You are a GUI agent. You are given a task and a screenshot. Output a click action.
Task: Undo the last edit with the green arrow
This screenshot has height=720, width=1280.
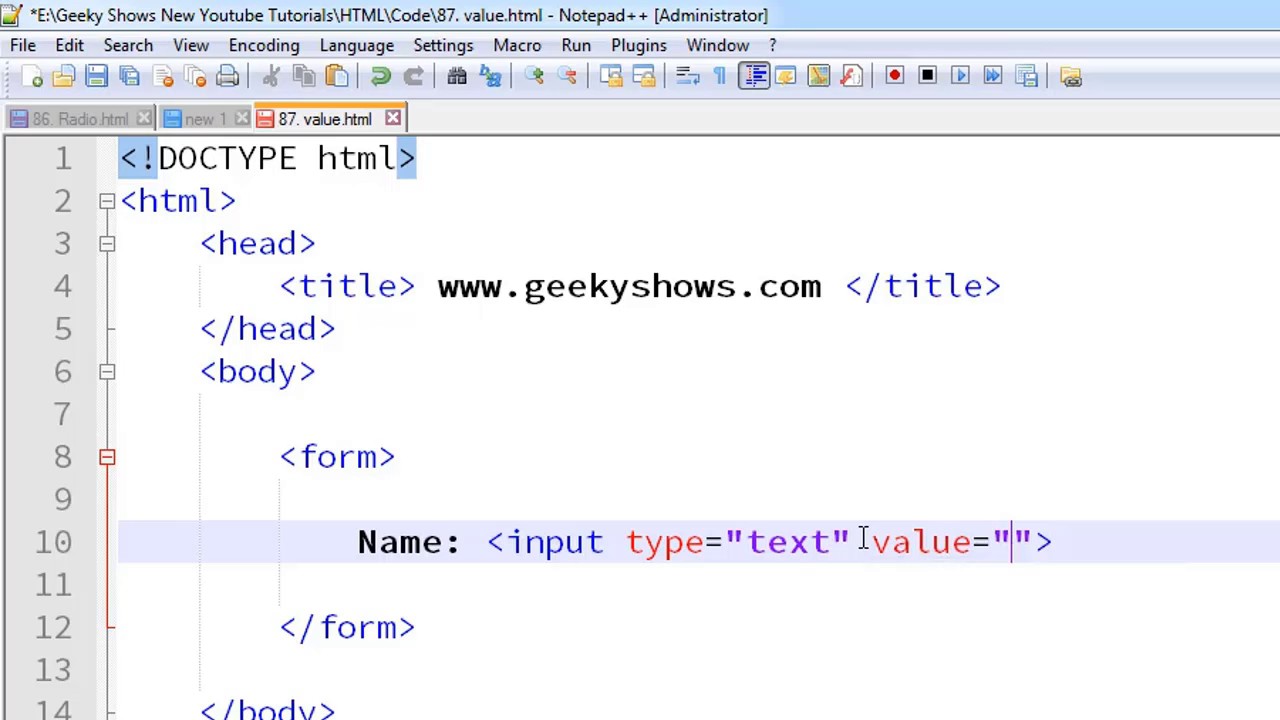click(380, 76)
